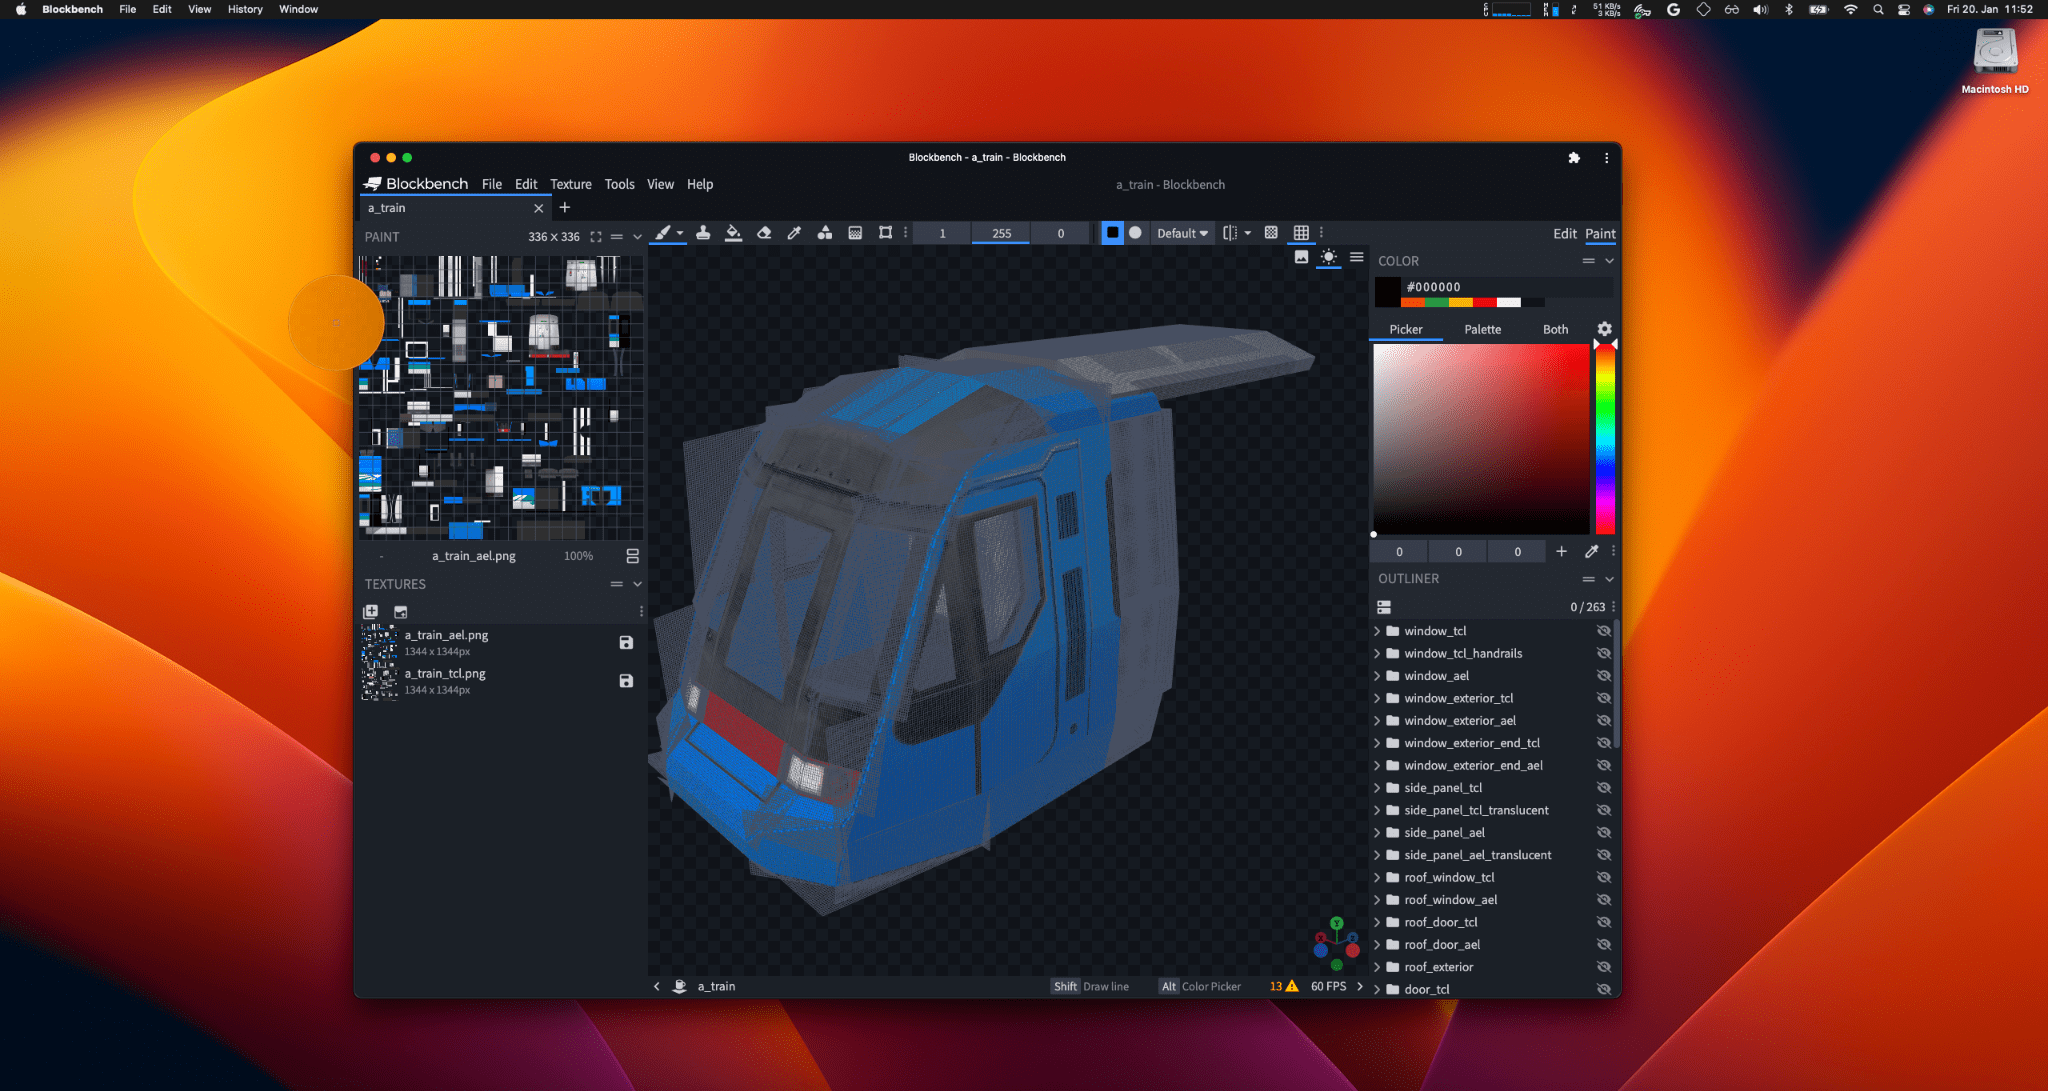Toggle visibility of roof_exterior layer
This screenshot has width=2048, height=1091.
1602,966
